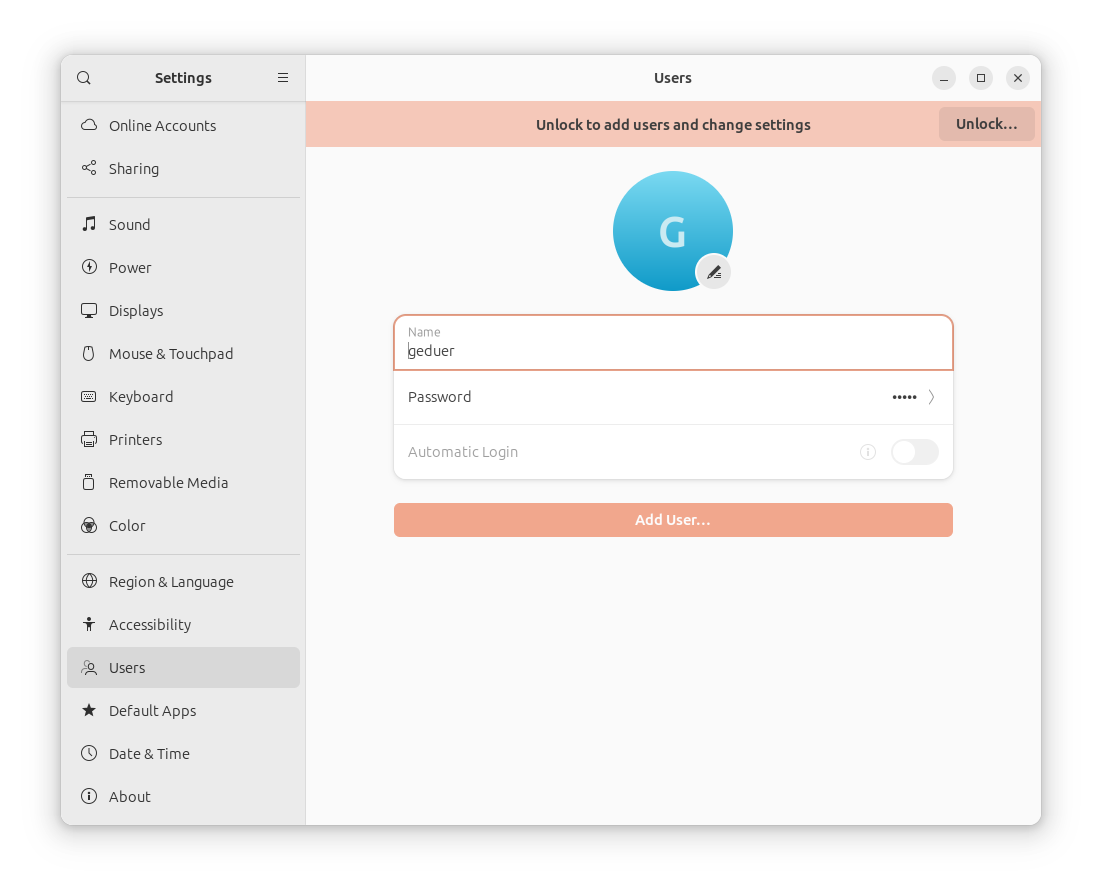The height and width of the screenshot is (892, 1102).
Task: Open the Settings hamburger menu
Action: pos(283,78)
